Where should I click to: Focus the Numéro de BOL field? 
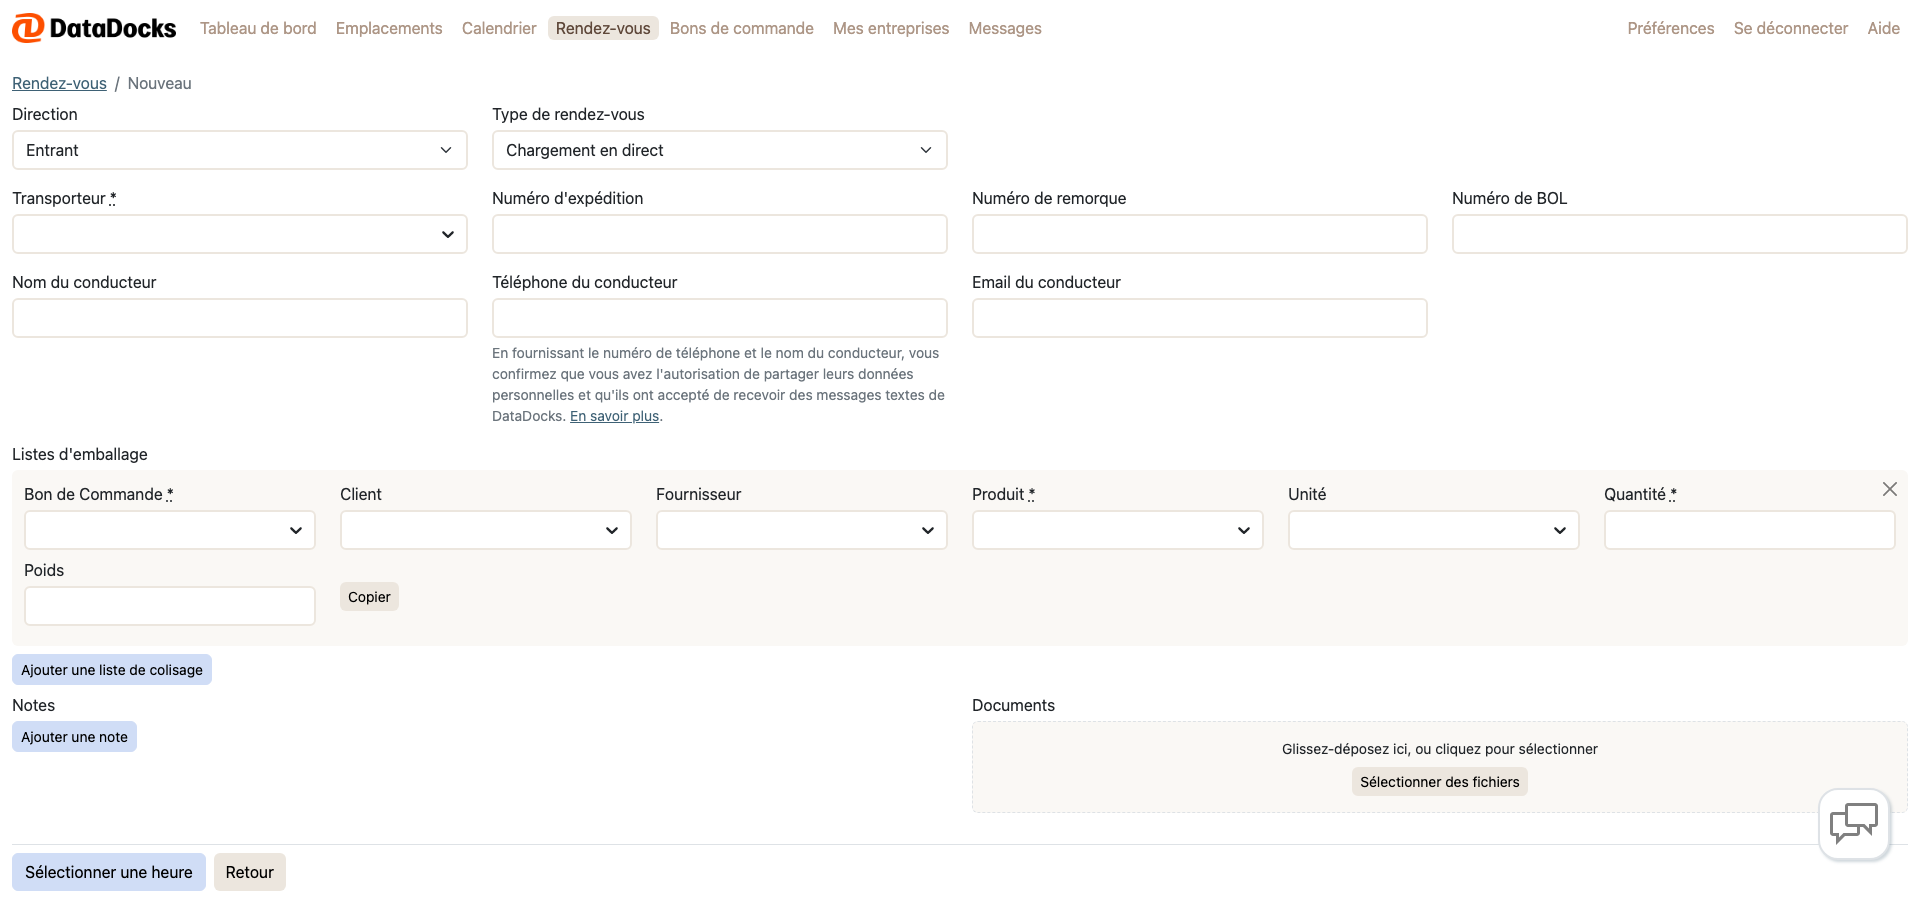click(1680, 234)
